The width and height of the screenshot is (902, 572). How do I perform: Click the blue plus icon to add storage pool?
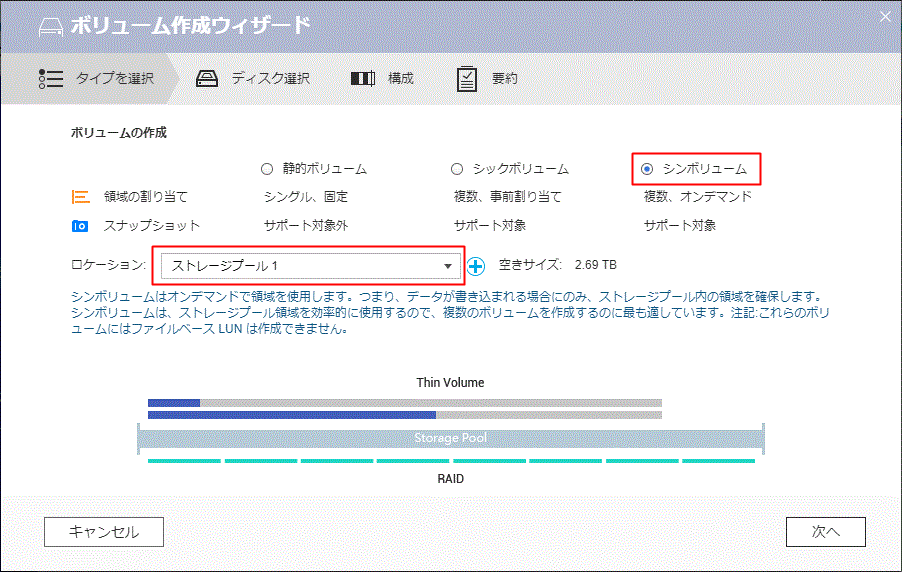(475, 266)
